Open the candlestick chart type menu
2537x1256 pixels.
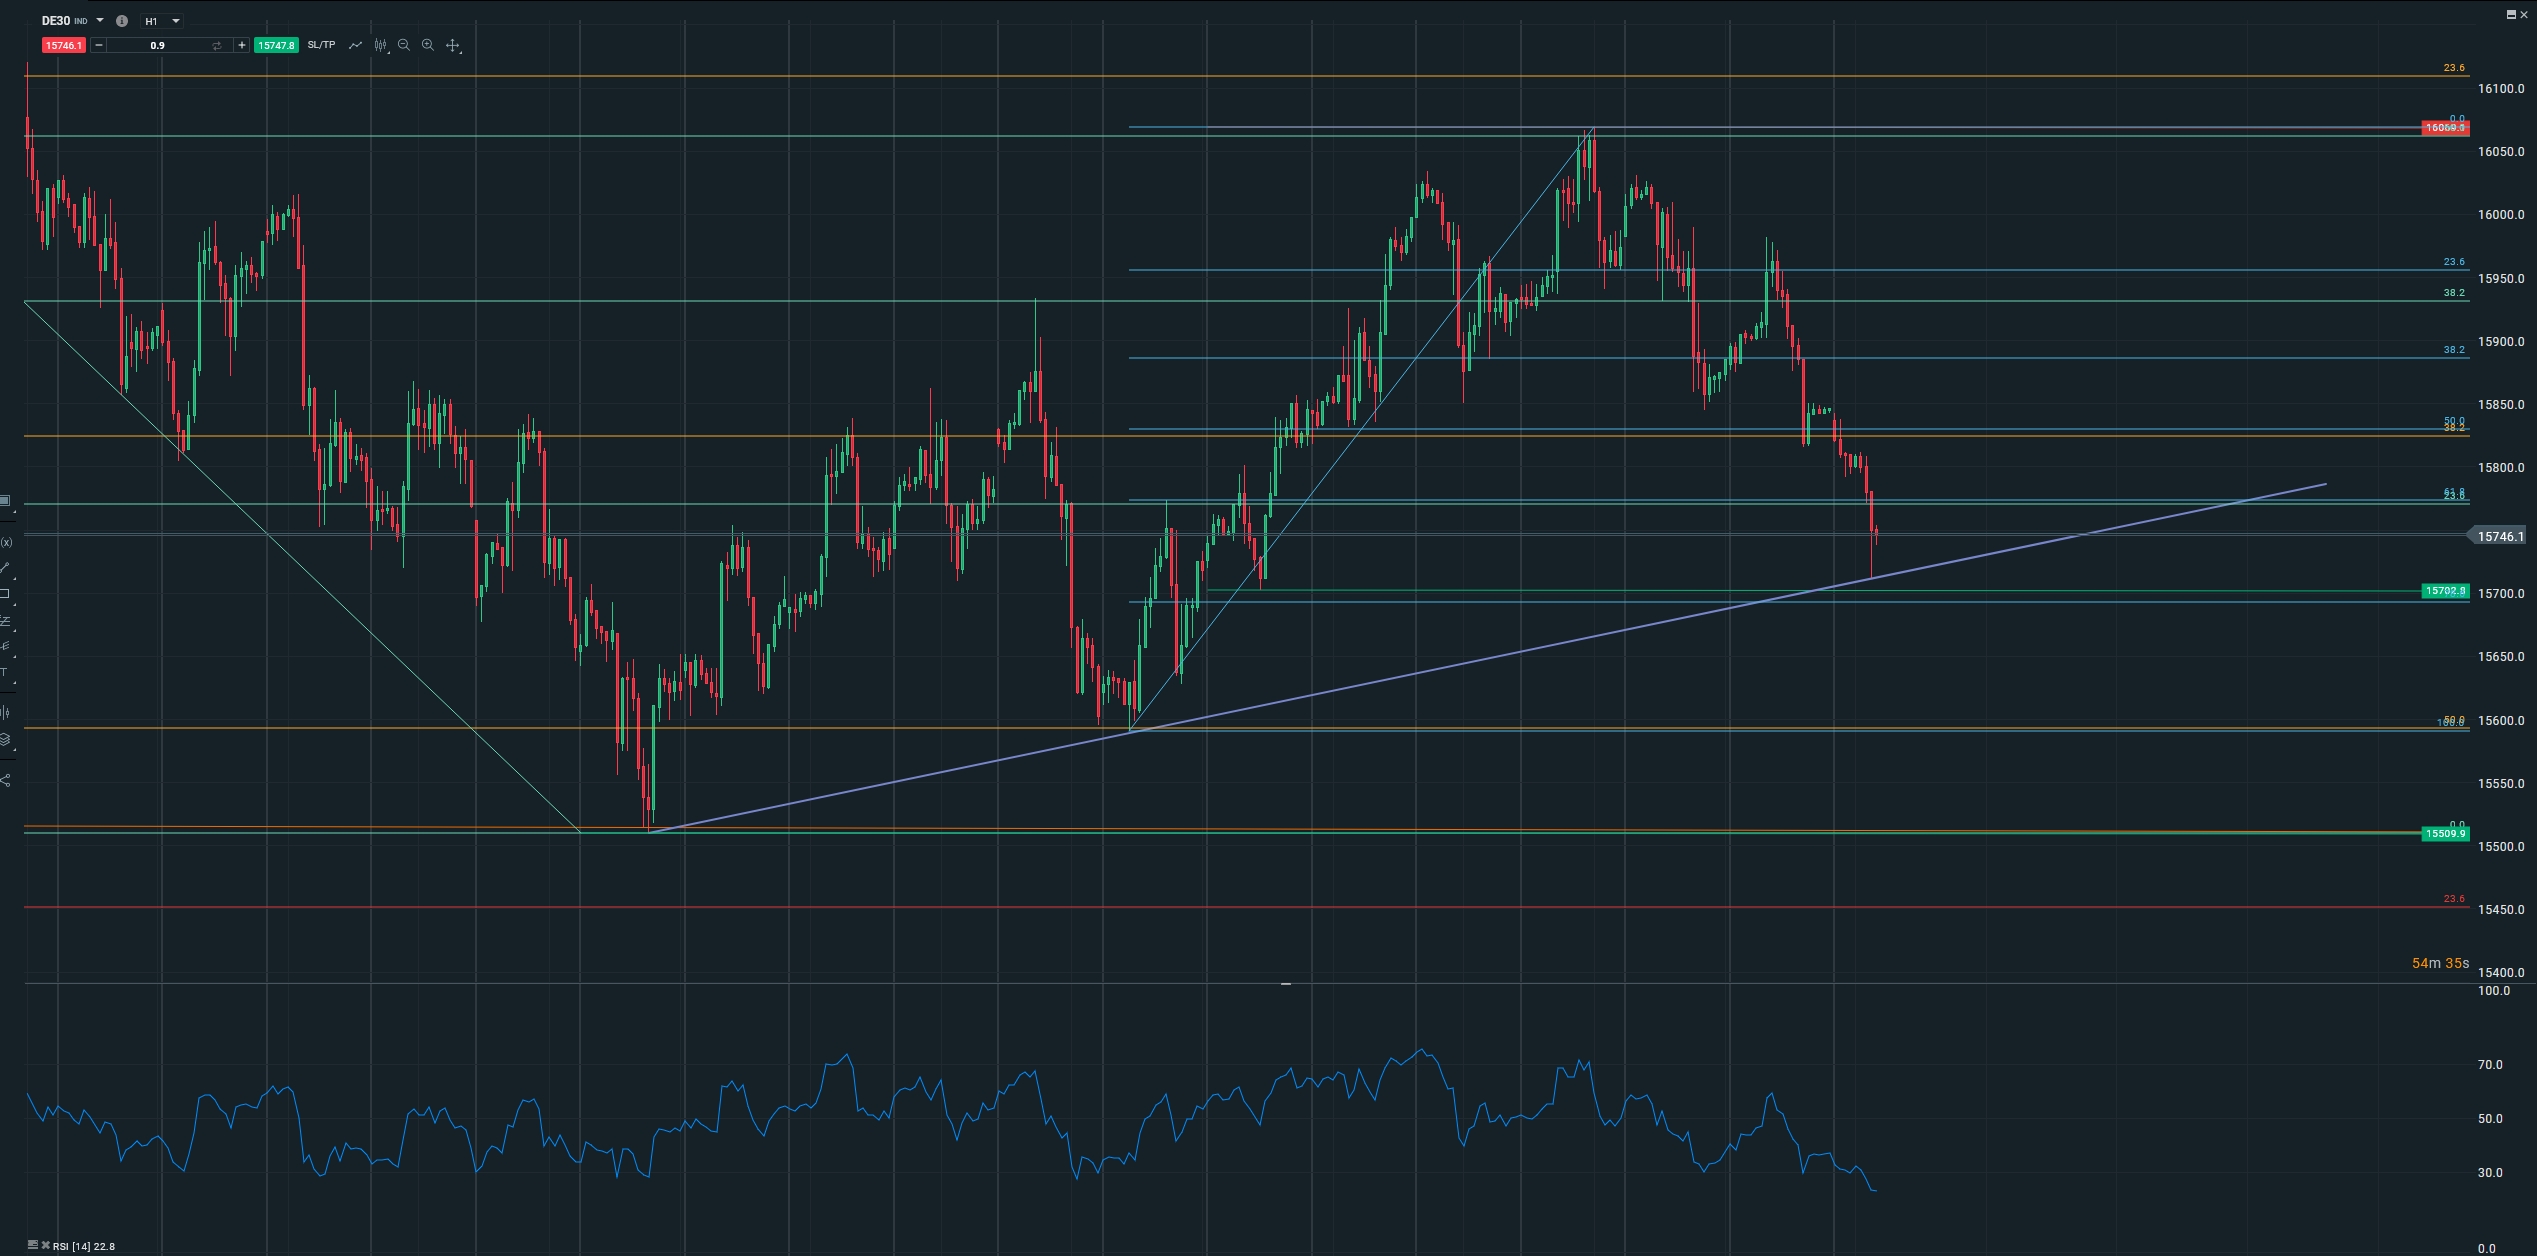coord(381,45)
